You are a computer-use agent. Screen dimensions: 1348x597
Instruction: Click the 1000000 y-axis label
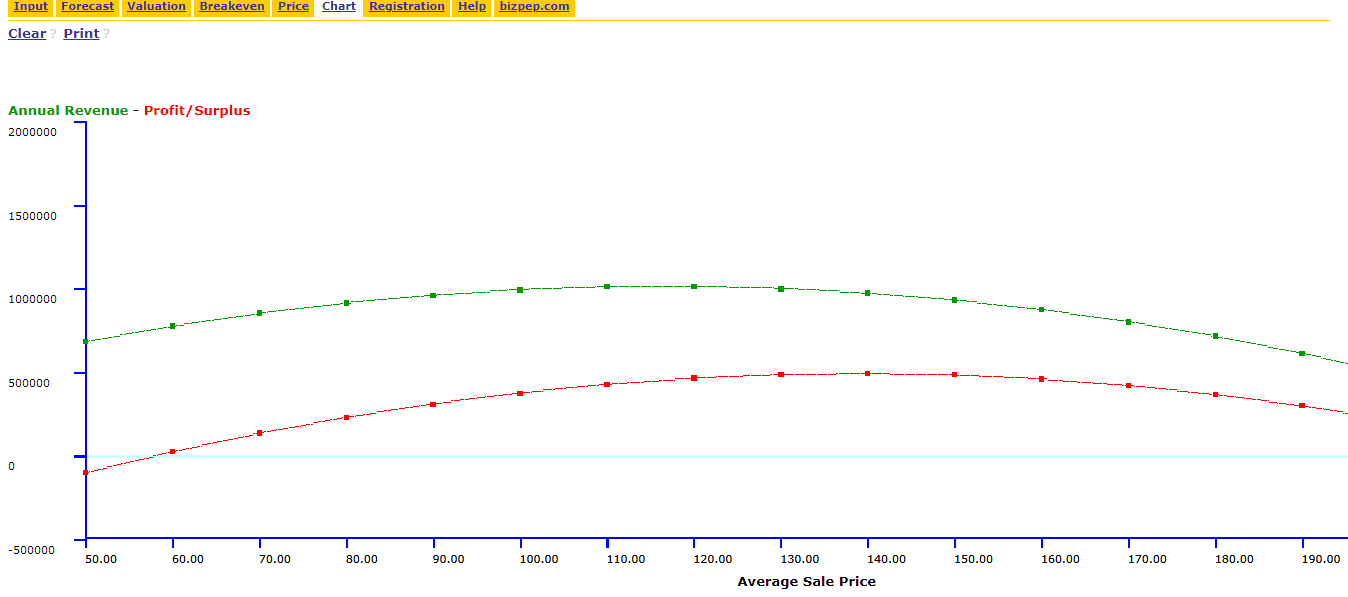coord(32,298)
